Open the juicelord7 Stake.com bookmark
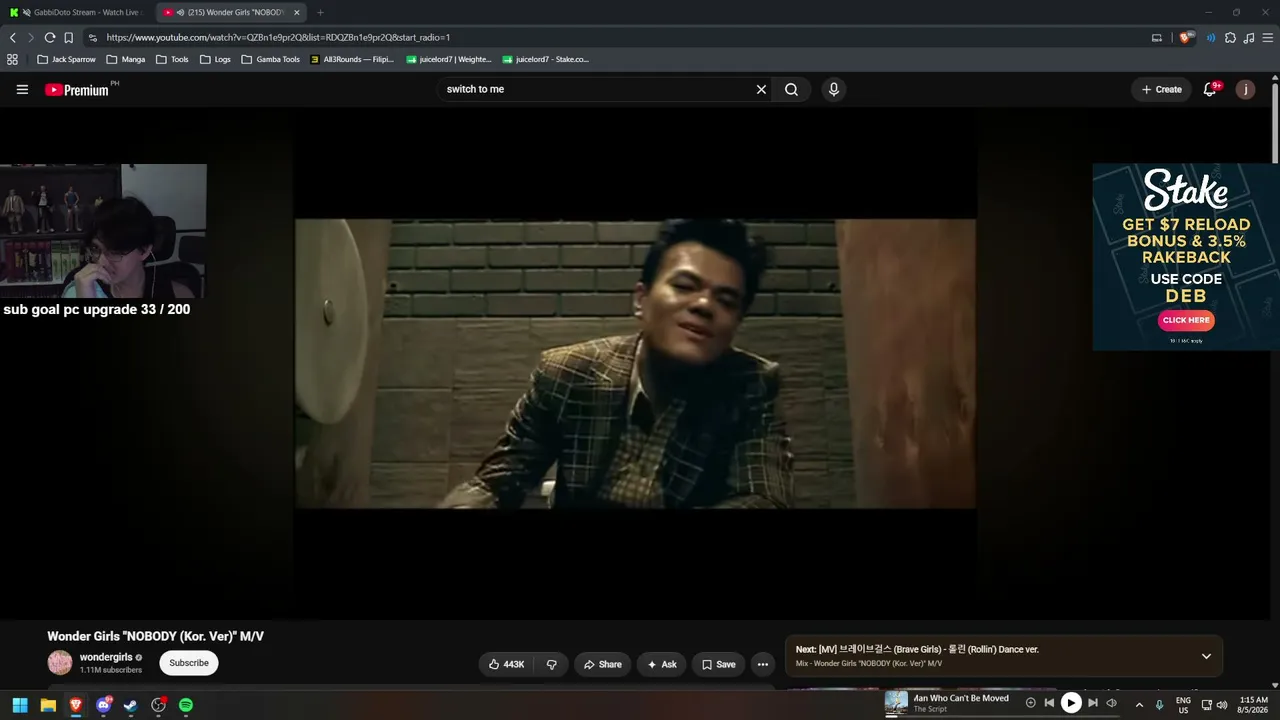 545,59
